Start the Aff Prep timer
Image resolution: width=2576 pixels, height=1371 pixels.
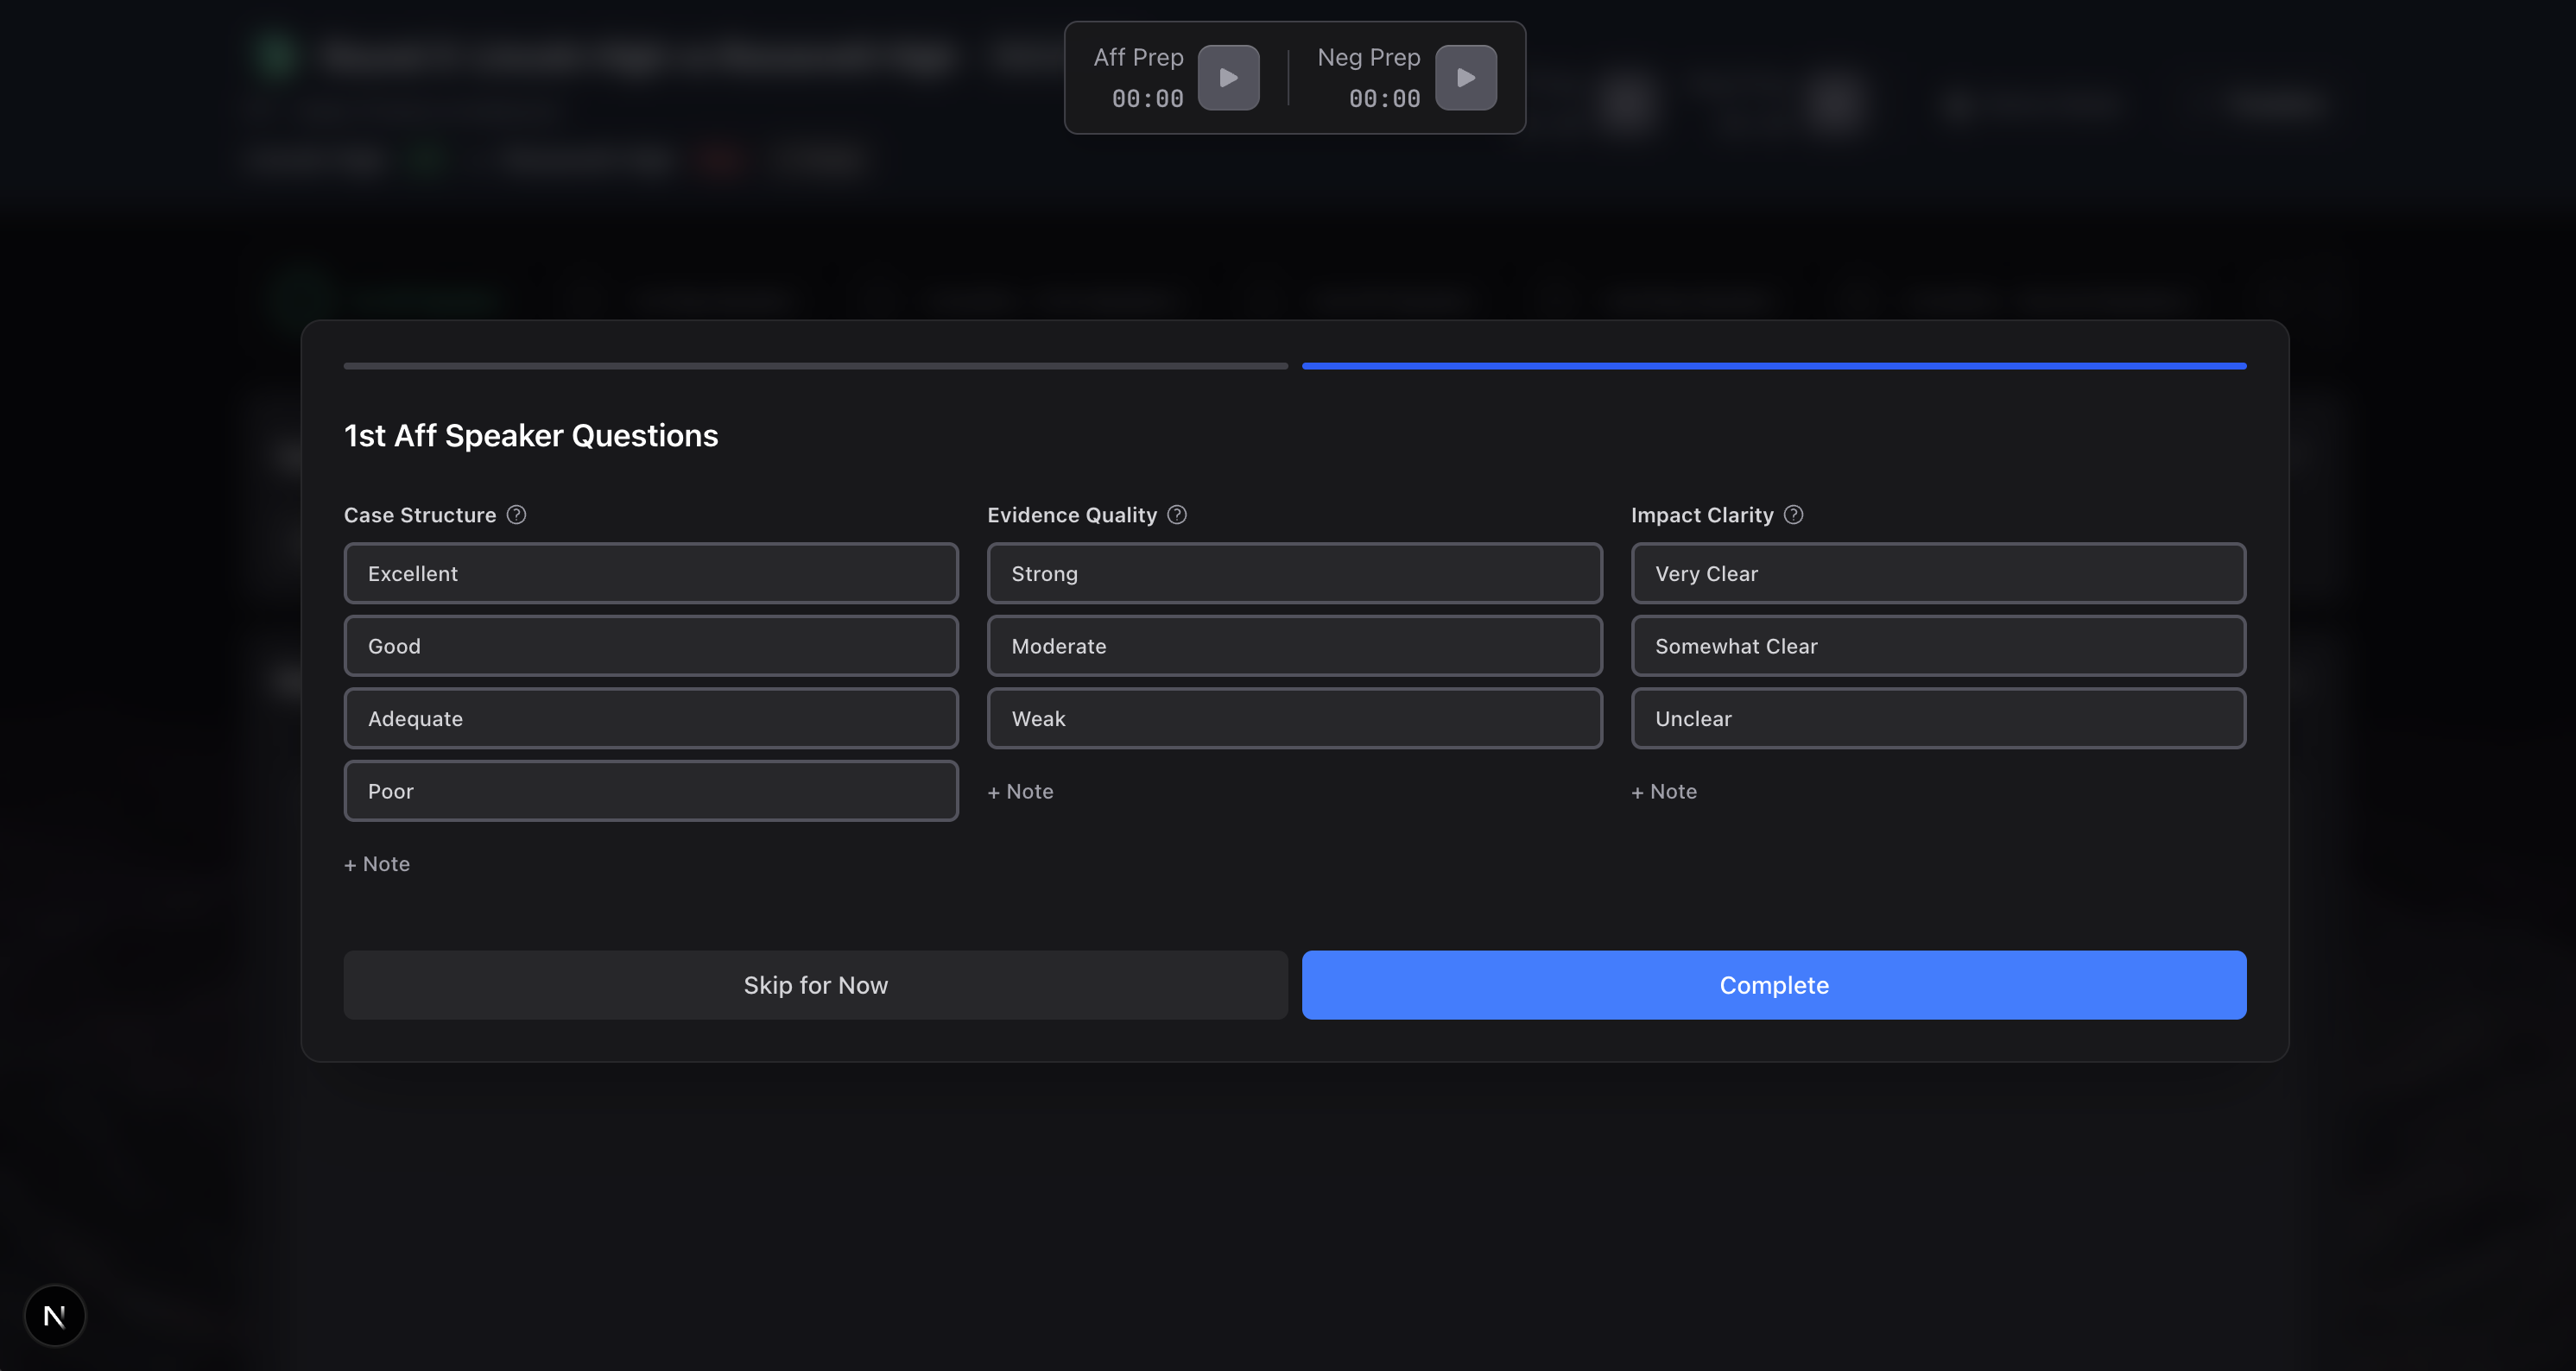click(x=1228, y=78)
